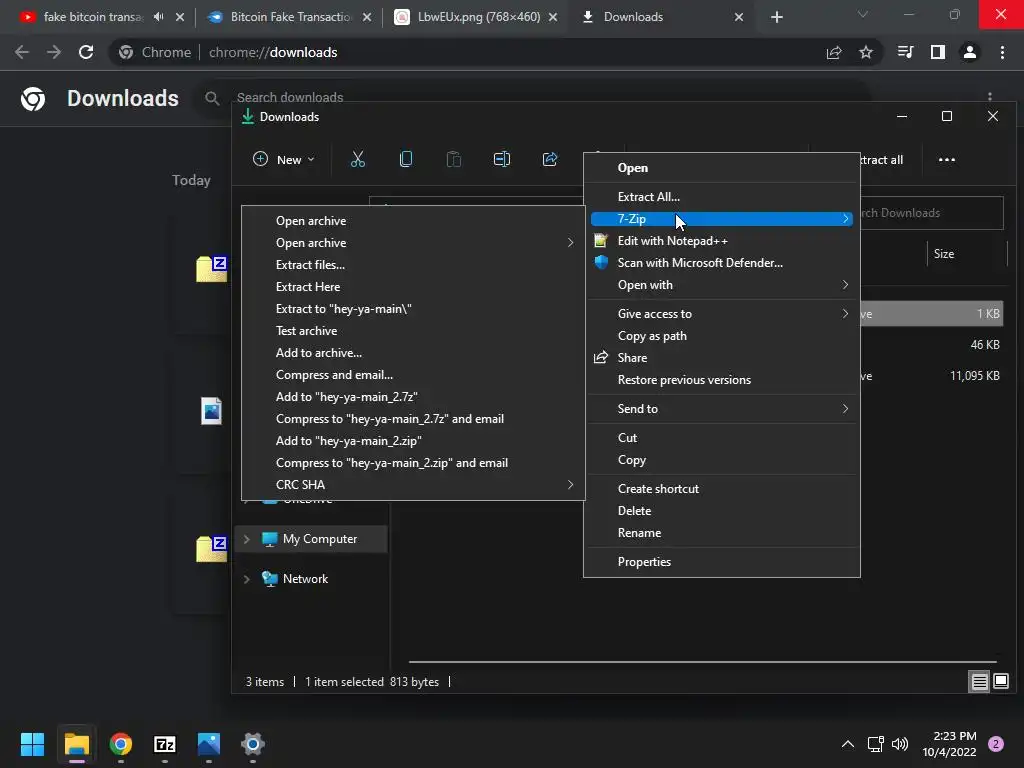Screen dimensions: 1024x768
Task: Click the volume icon in system tray
Action: click(x=900, y=744)
